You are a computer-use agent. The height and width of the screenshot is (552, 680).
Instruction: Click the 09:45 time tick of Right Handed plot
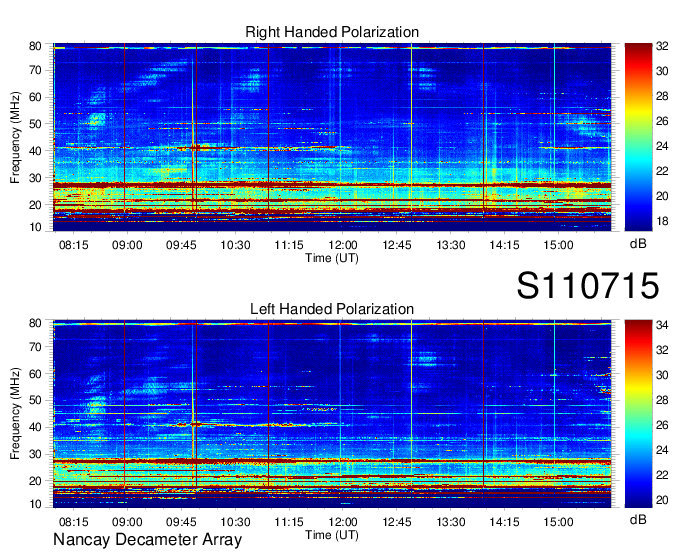[x=181, y=245]
